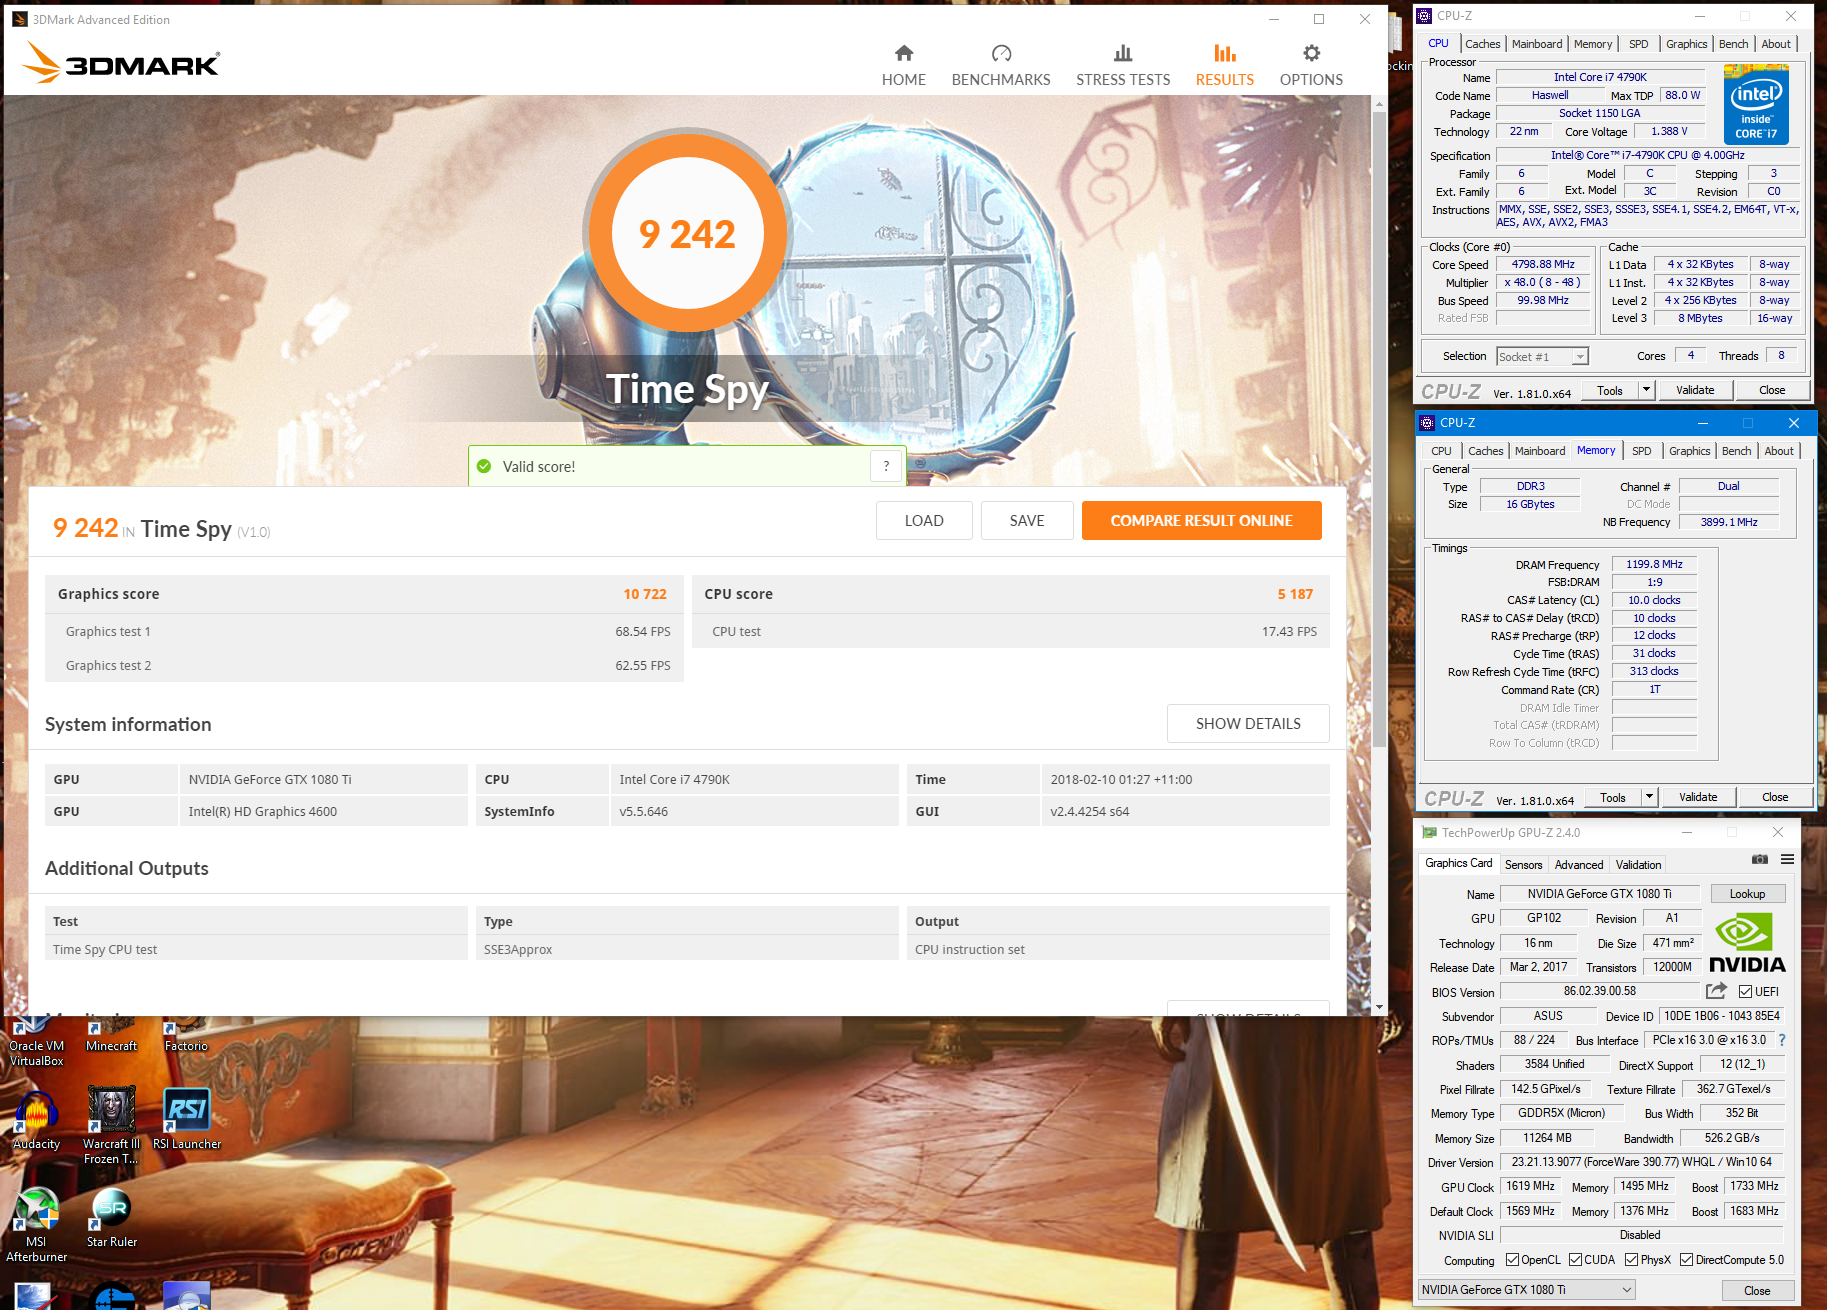The width and height of the screenshot is (1827, 1310).
Task: Click the Intel(R) HD Graphics 4600 cell
Action: [323, 811]
